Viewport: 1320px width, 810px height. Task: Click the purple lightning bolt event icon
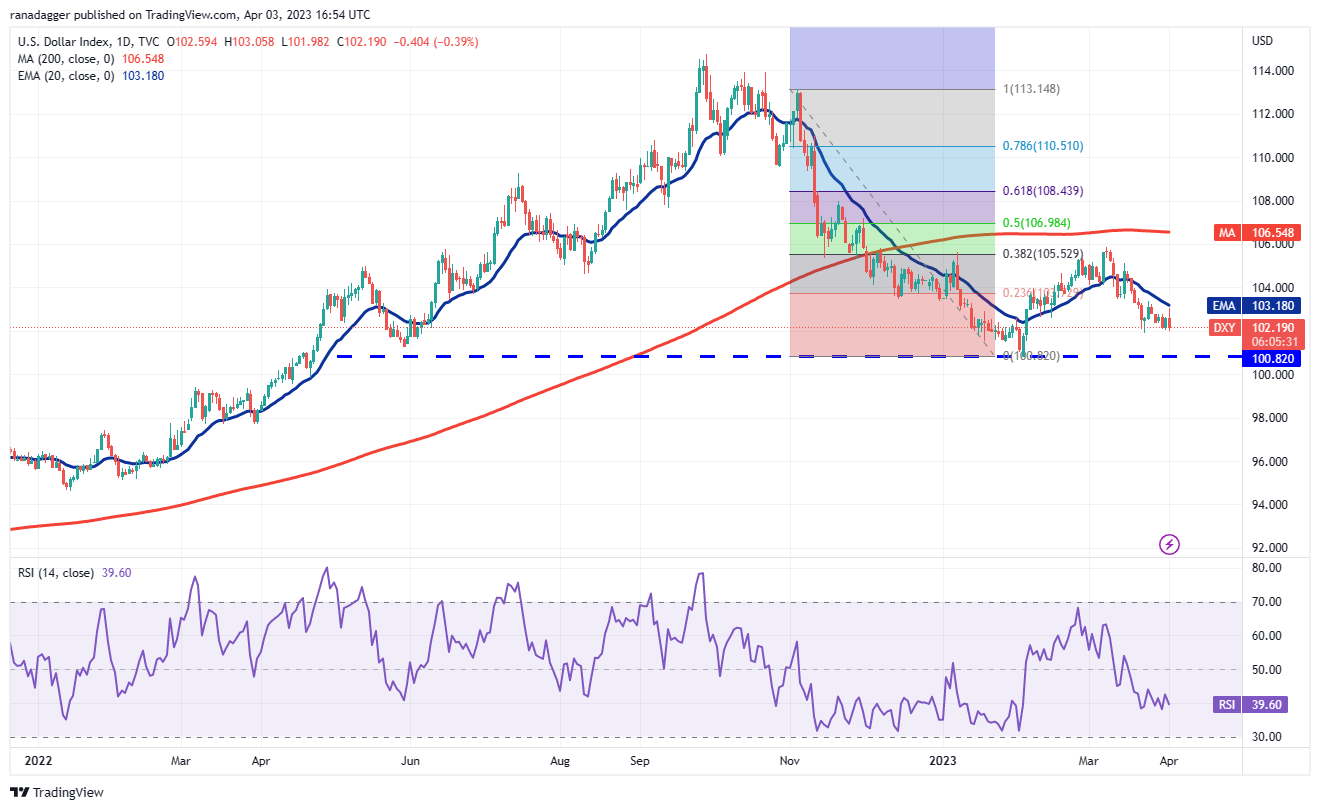(x=1169, y=545)
